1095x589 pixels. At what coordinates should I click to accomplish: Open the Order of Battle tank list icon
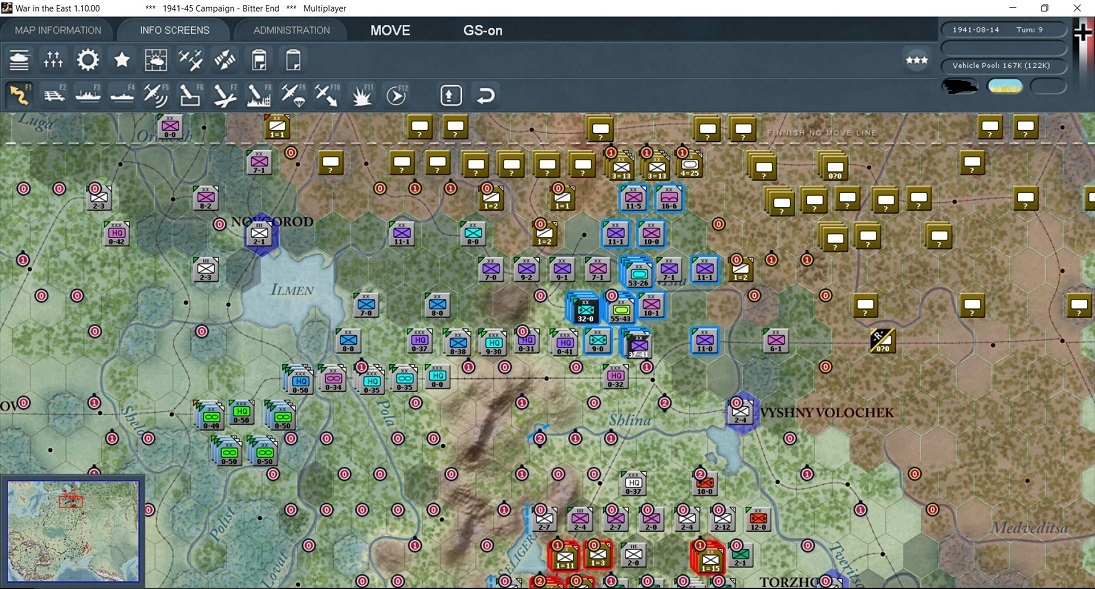pyautogui.click(x=19, y=61)
